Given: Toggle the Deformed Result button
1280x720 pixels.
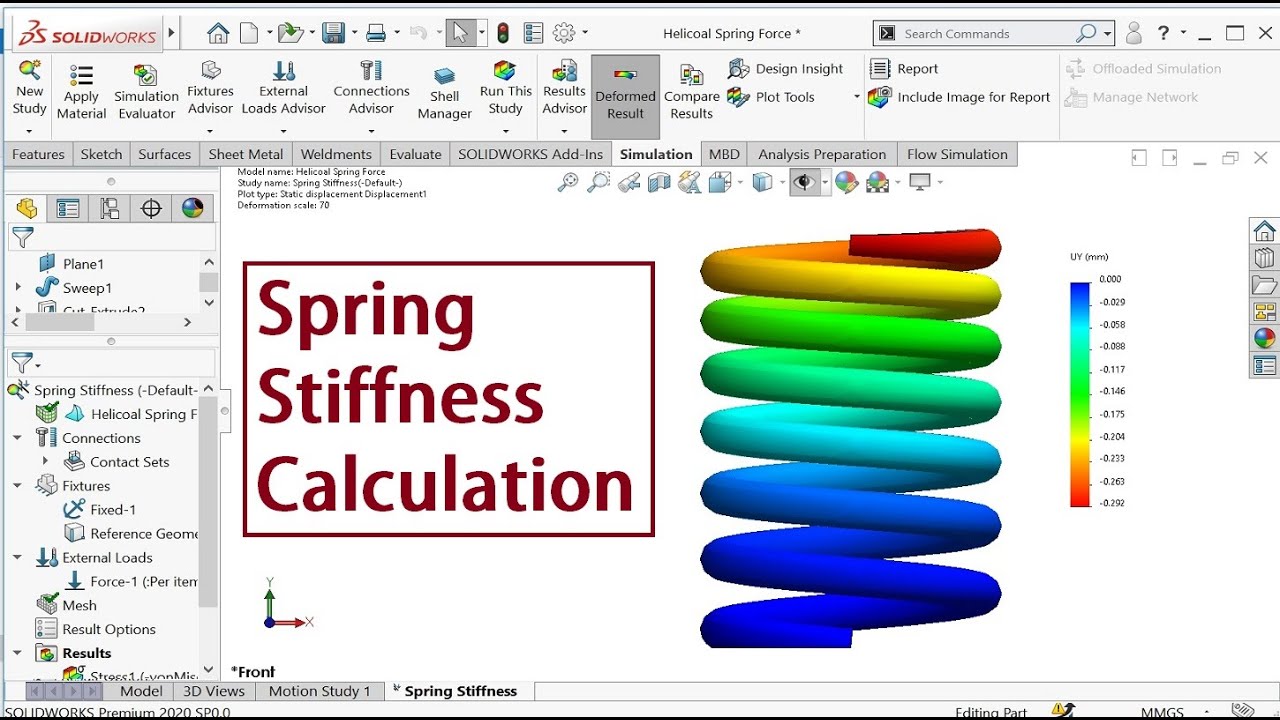Looking at the screenshot, I should (625, 96).
